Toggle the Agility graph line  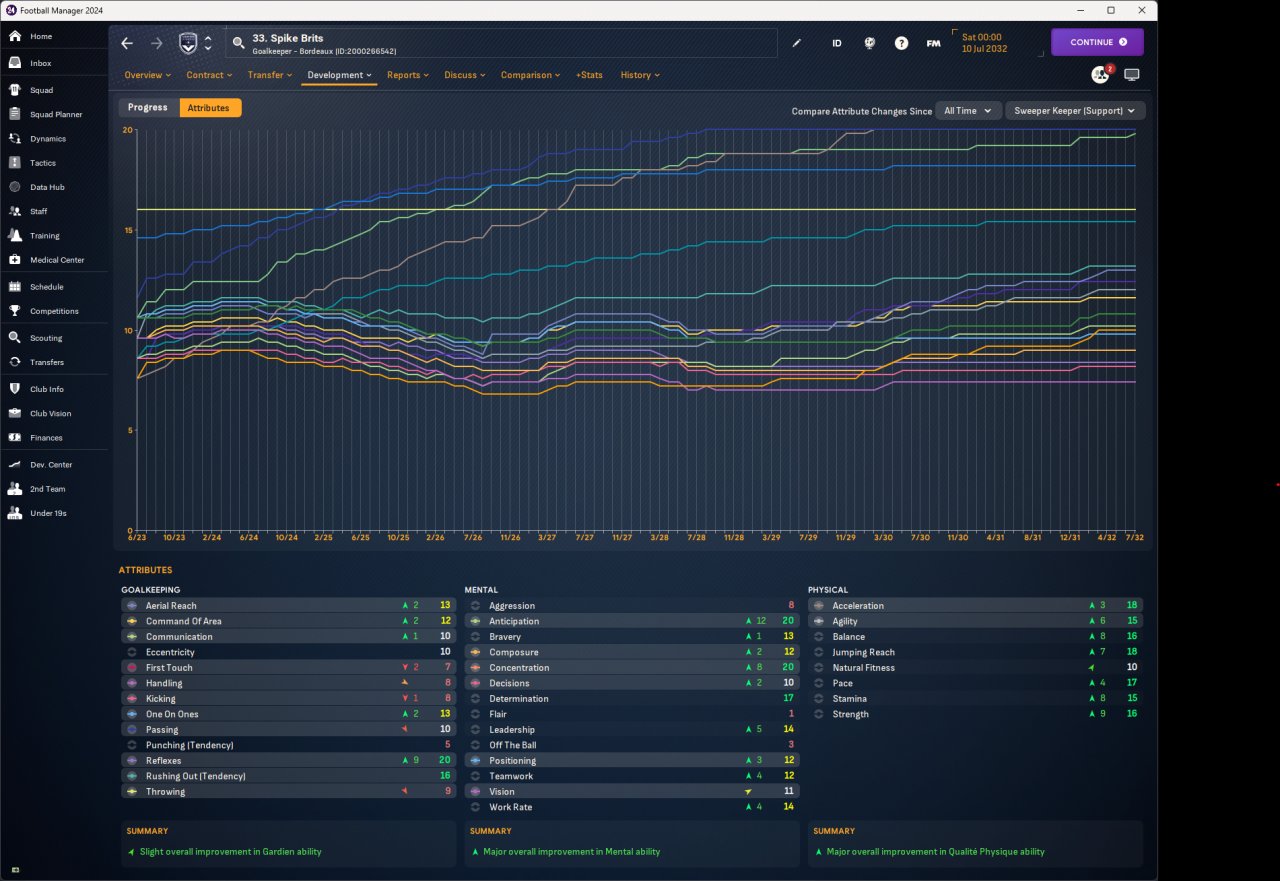[x=818, y=621]
